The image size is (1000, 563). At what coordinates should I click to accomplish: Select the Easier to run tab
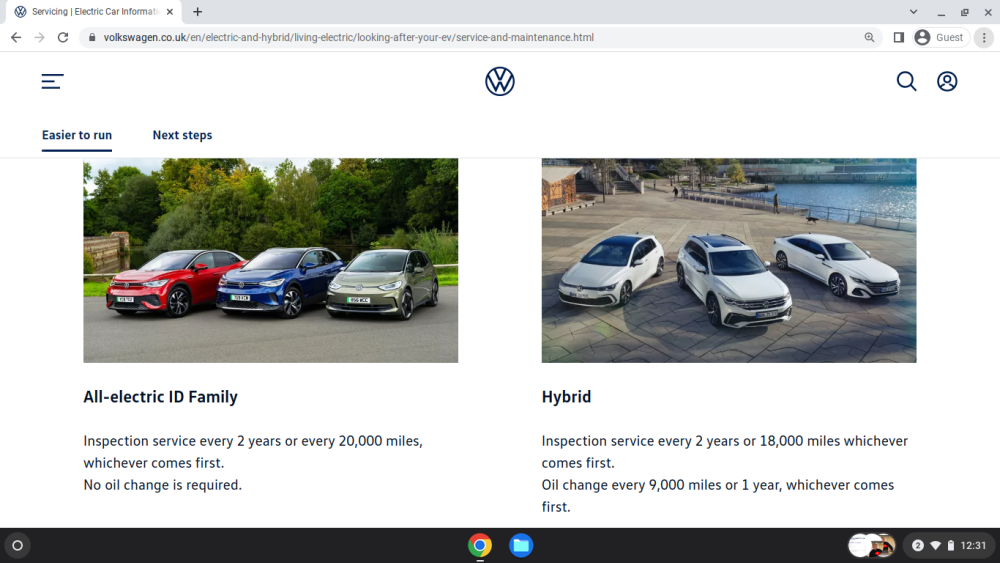[77, 135]
